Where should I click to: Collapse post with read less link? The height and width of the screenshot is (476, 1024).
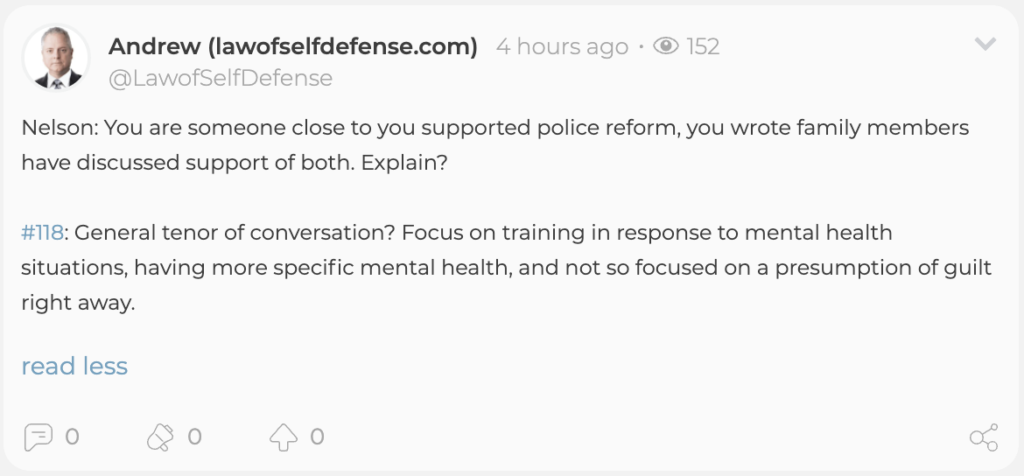point(74,366)
